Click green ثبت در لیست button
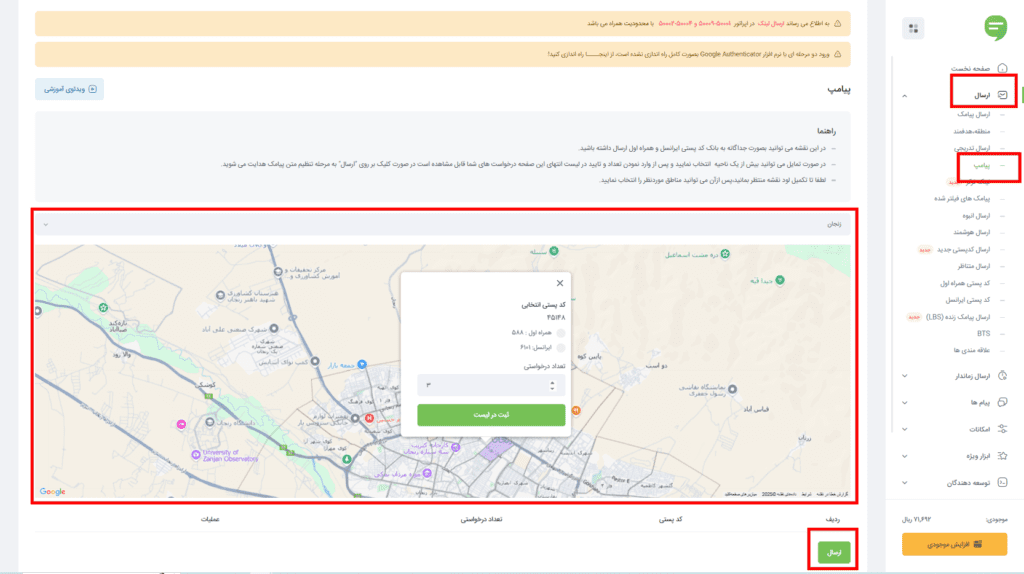Screen dimensions: 1024x574 (x=491, y=415)
